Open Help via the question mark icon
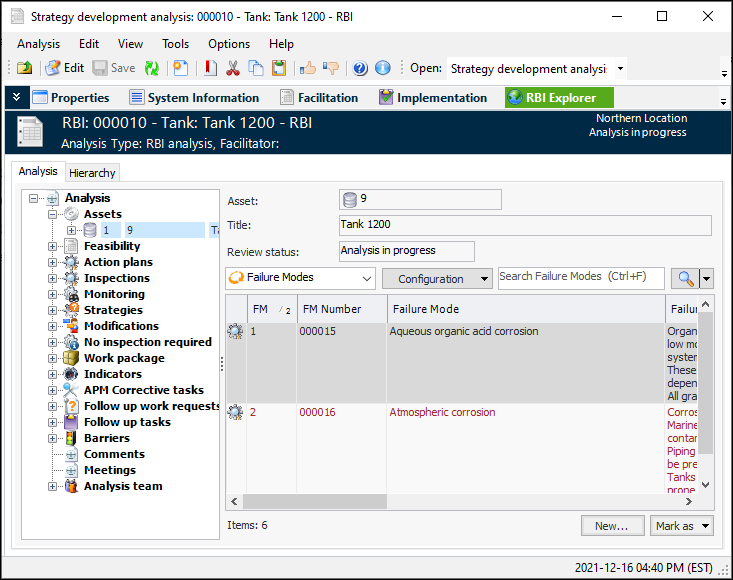The width and height of the screenshot is (733, 580). [360, 68]
